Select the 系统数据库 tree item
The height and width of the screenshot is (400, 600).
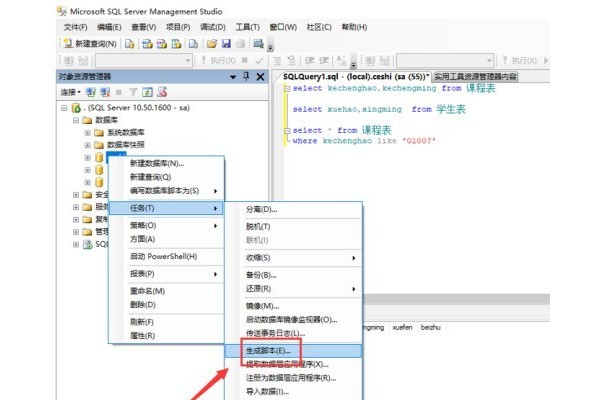point(125,132)
